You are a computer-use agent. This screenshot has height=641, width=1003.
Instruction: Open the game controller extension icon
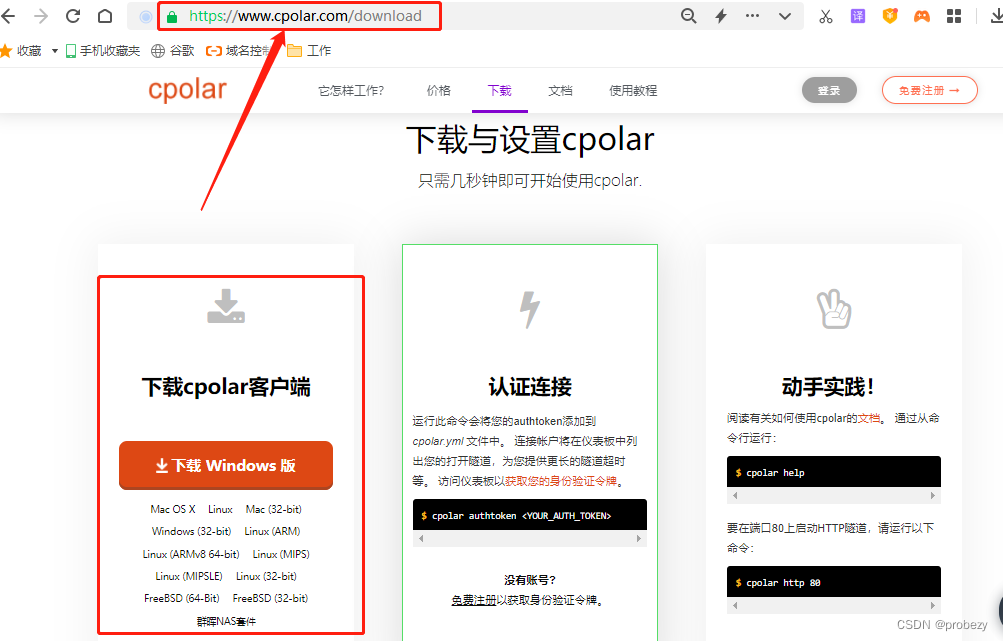pyautogui.click(x=922, y=16)
